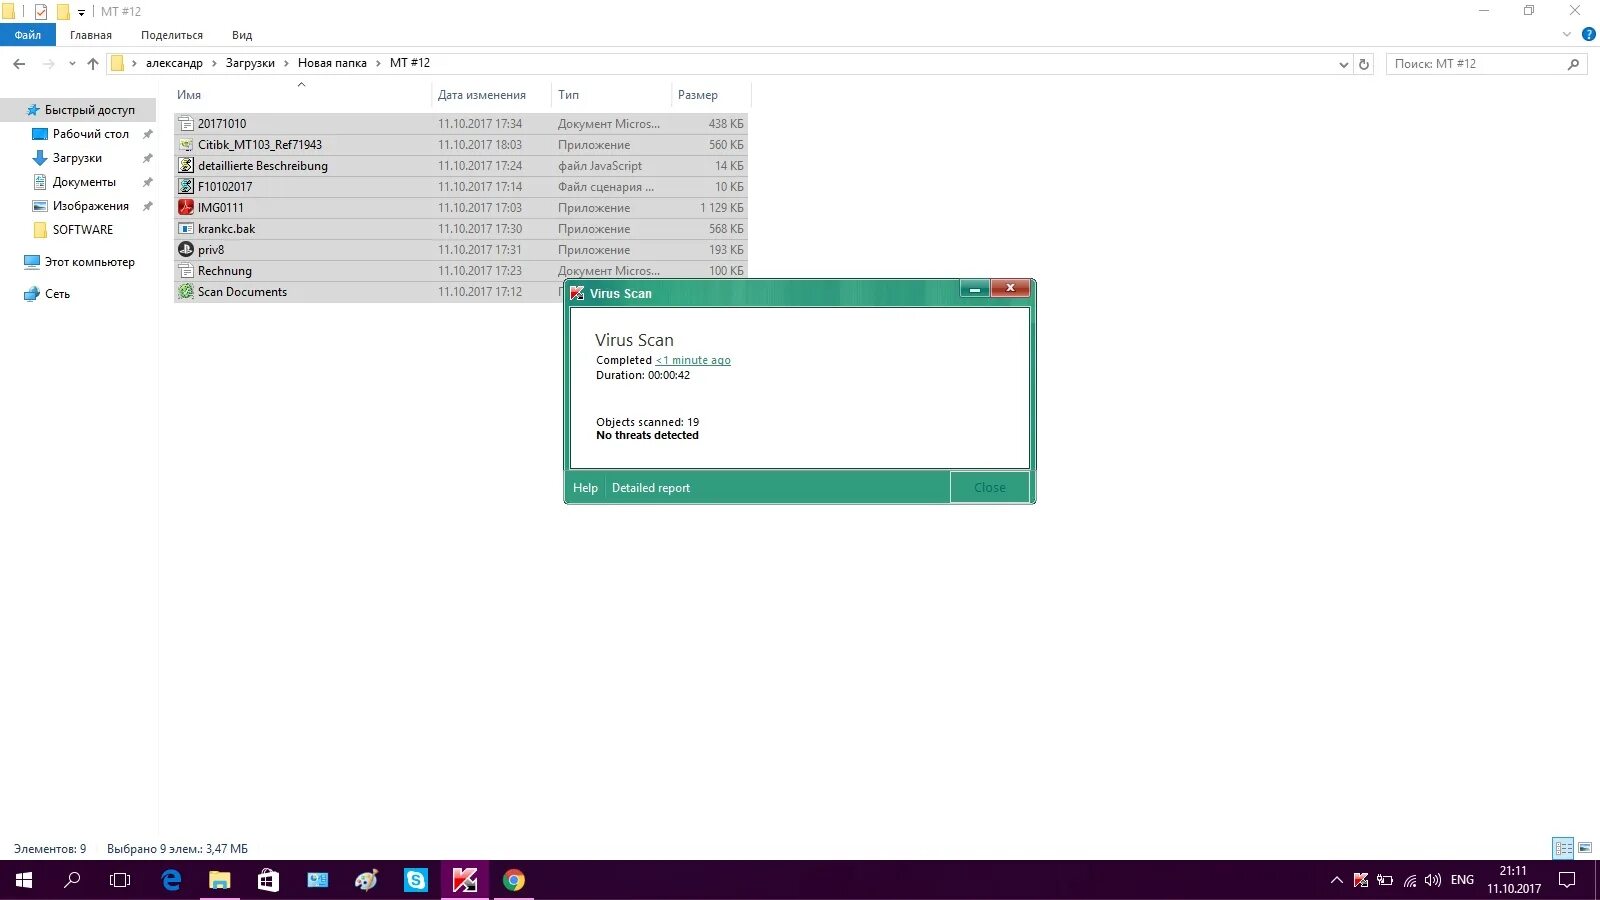Image resolution: width=1600 pixels, height=900 pixels.
Task: Refresh the folder view
Action: point(1364,64)
